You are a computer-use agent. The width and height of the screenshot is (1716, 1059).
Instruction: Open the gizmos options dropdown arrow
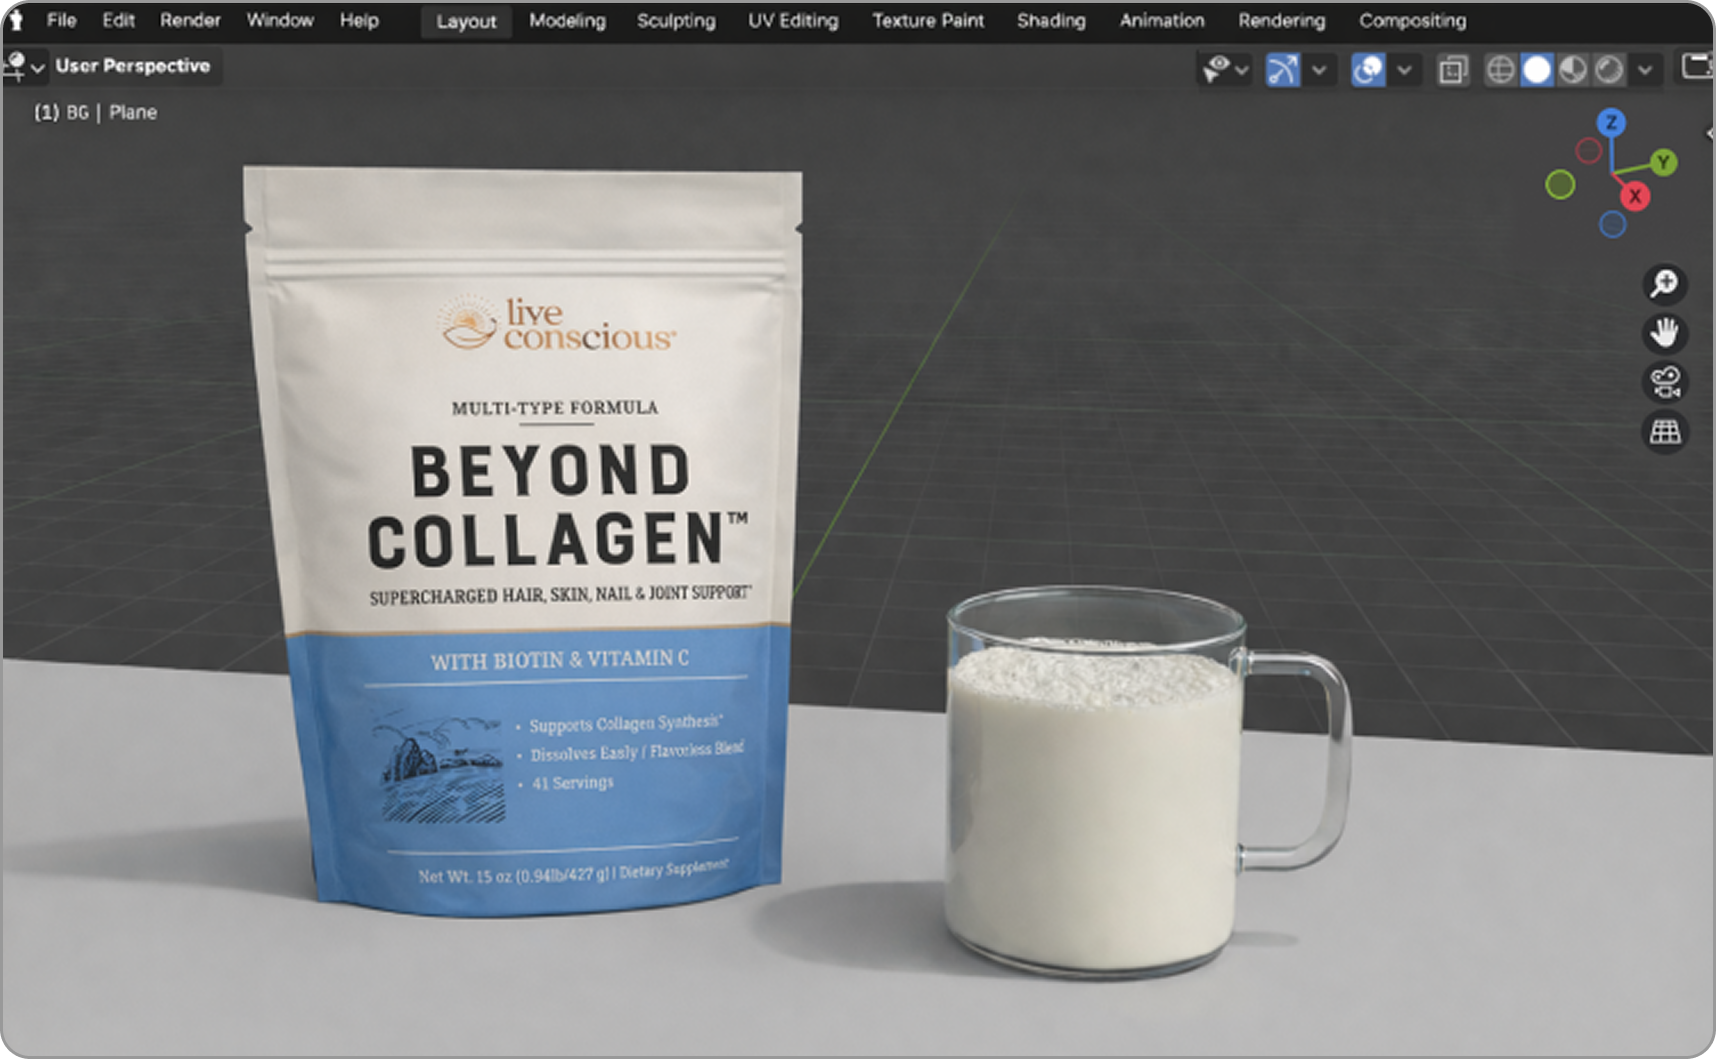click(1319, 69)
